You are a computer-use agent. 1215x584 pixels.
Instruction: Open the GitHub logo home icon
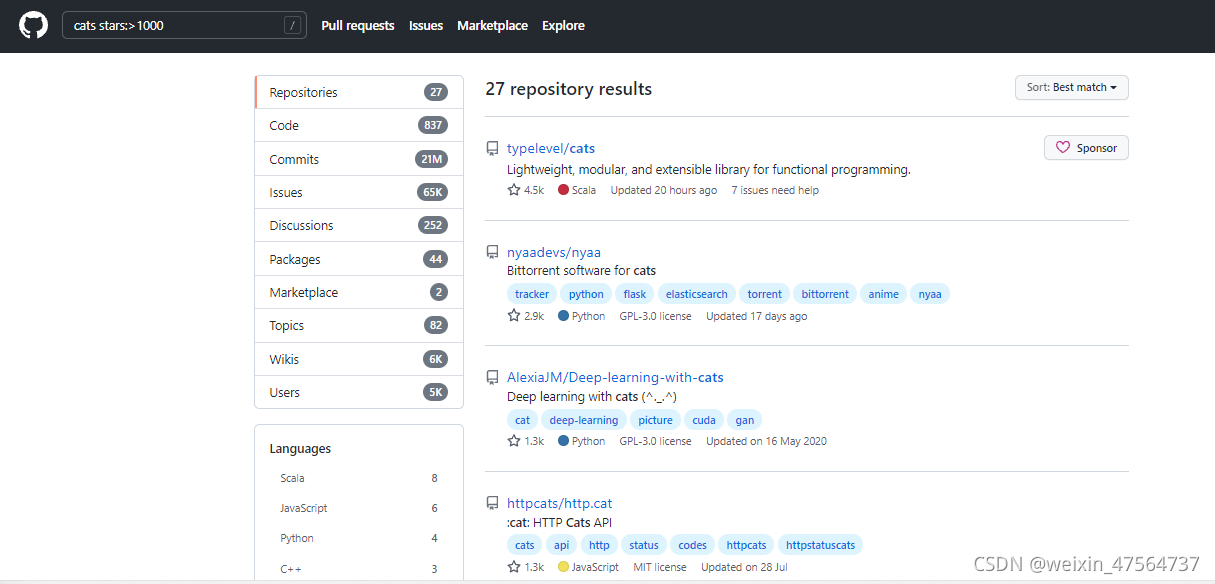point(33,25)
